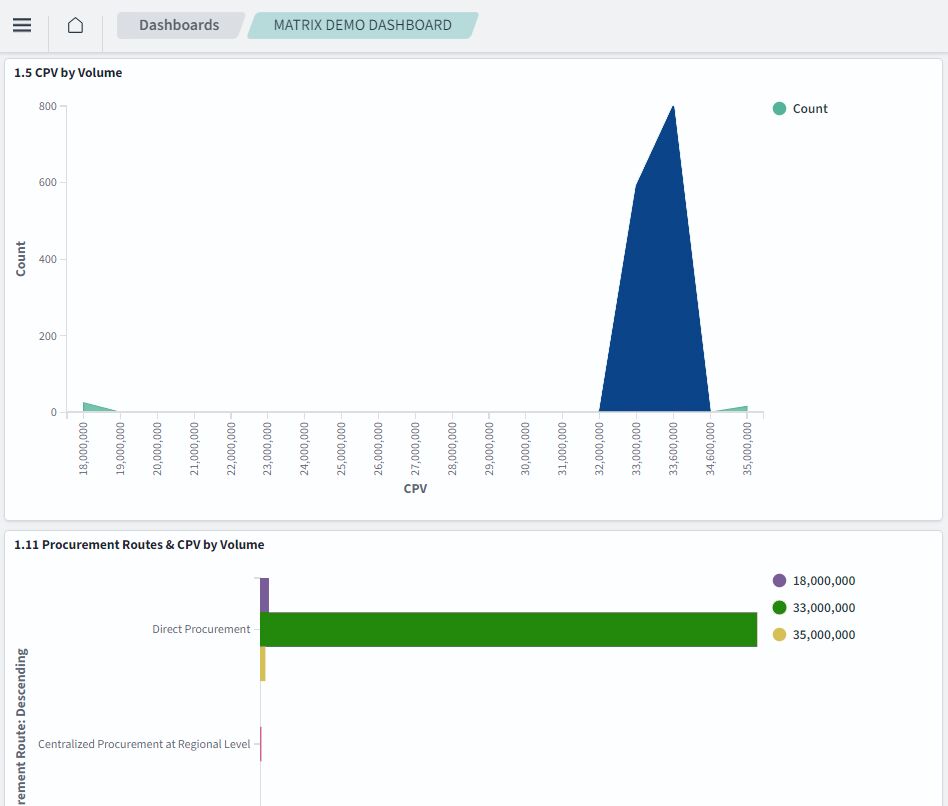
Task: Open the hamburger navigation menu
Action: (x=22, y=25)
